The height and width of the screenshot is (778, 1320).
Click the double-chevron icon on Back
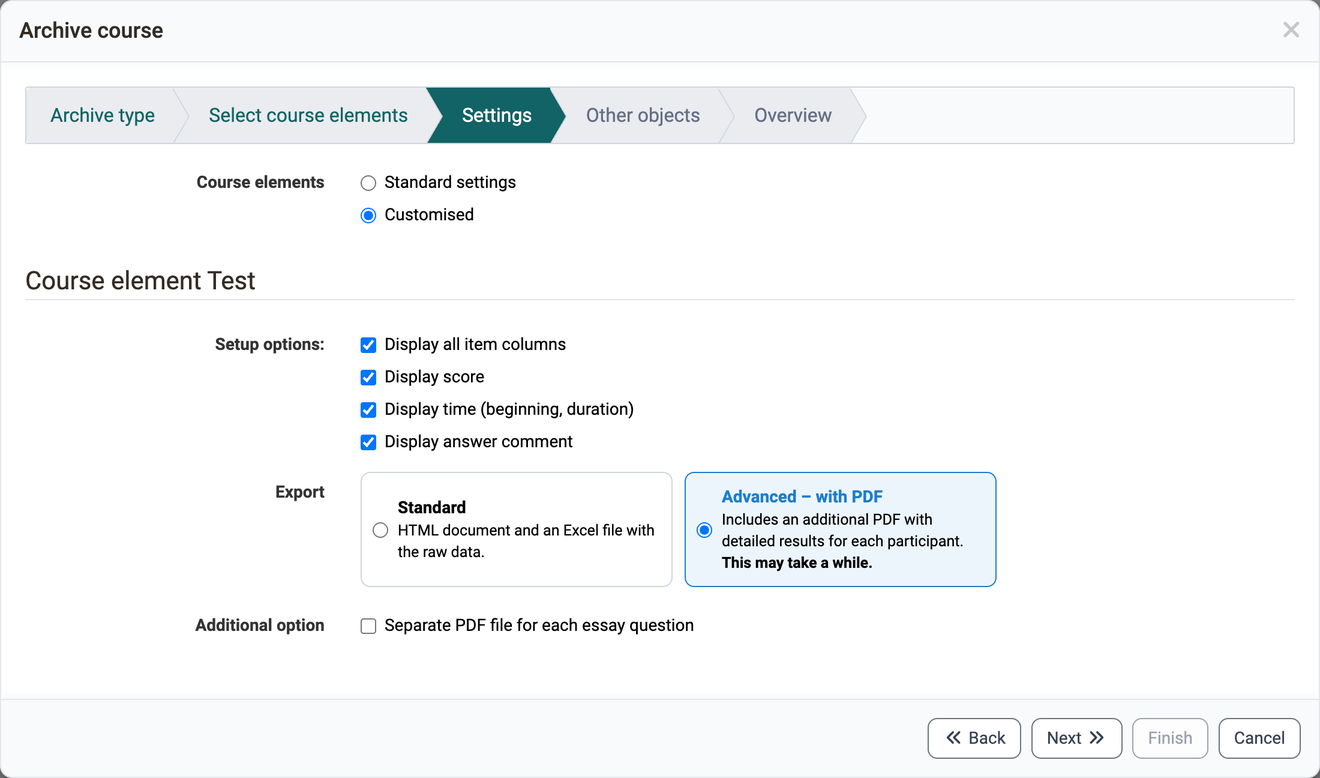pos(953,738)
